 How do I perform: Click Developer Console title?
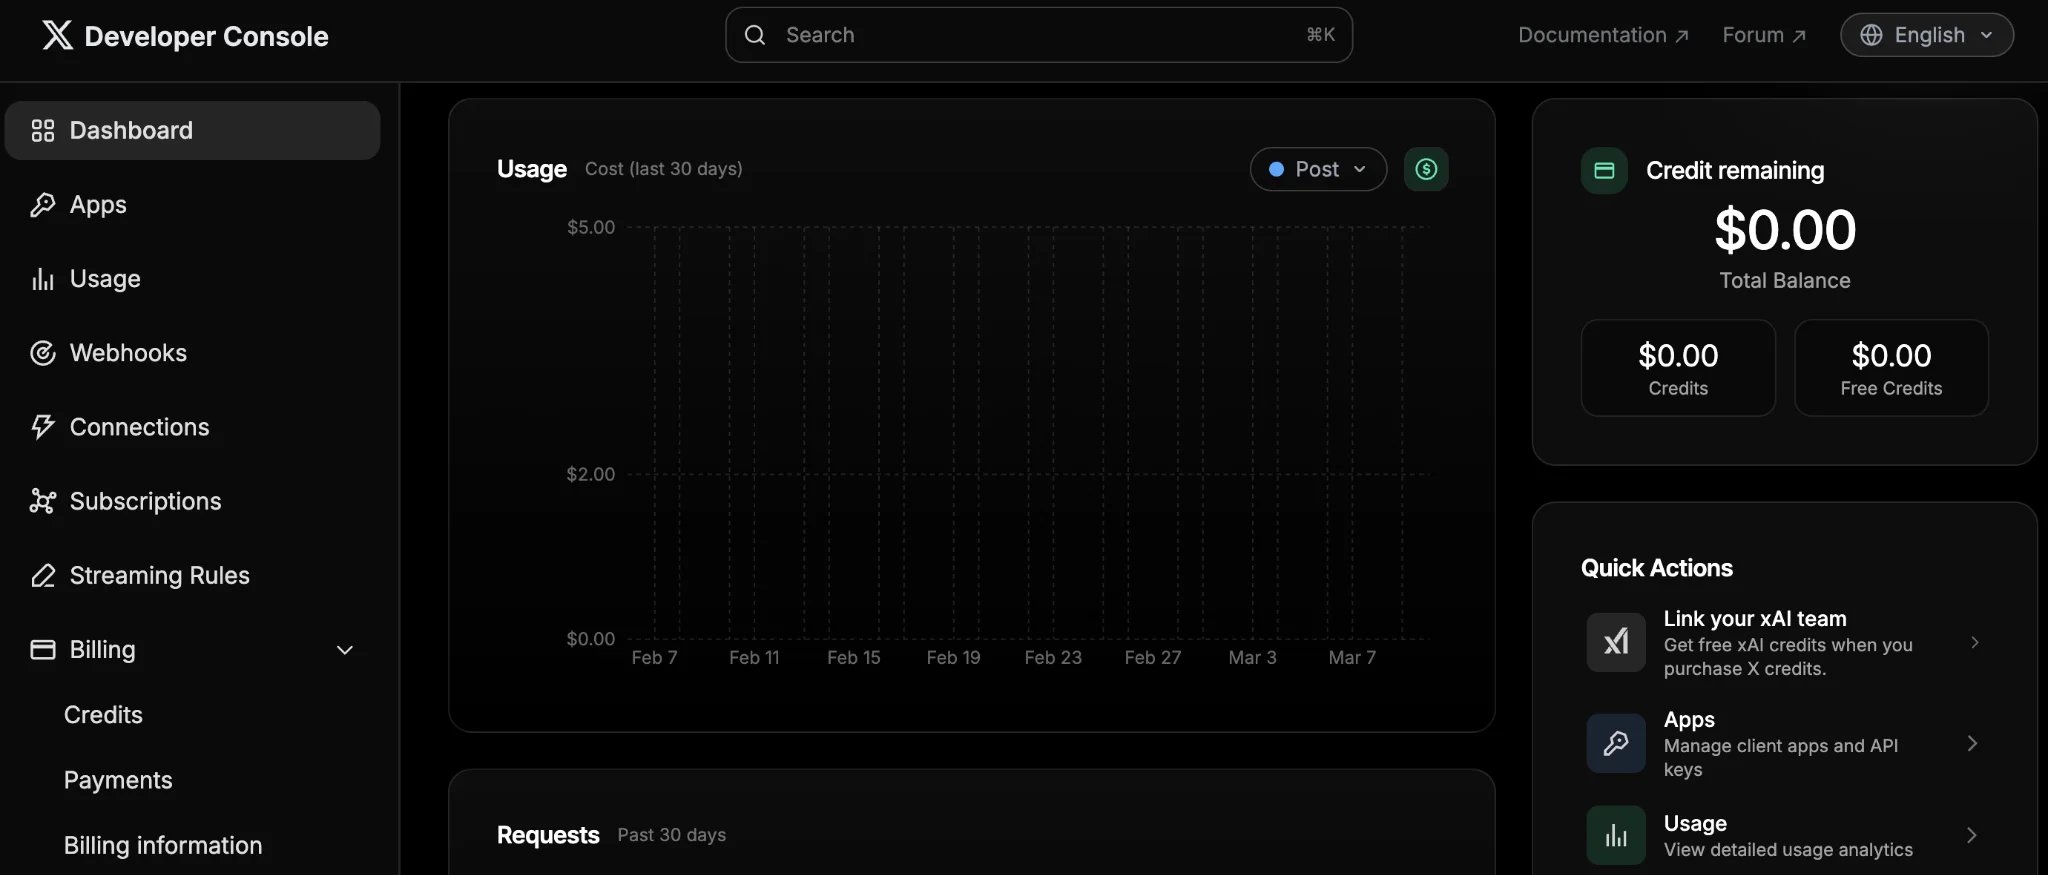pos(206,36)
